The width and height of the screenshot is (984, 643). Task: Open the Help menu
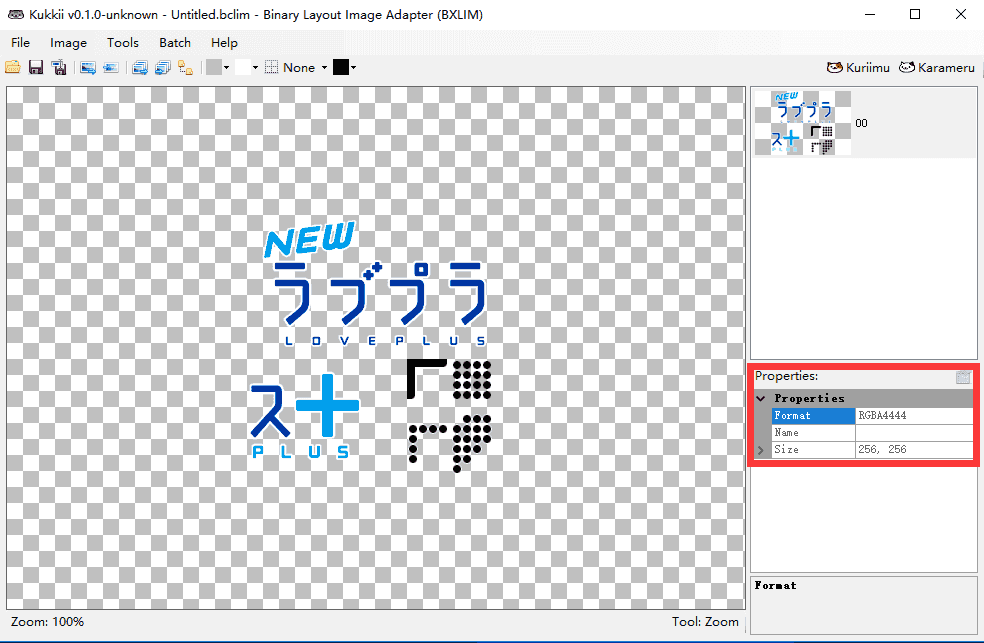click(x=224, y=43)
